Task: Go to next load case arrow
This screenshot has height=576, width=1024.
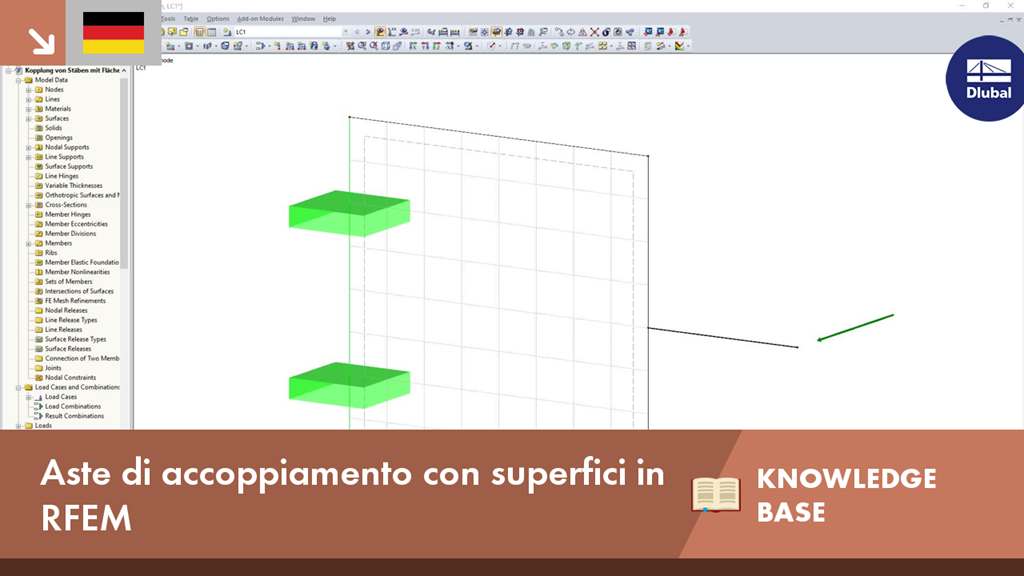Action: coord(368,32)
